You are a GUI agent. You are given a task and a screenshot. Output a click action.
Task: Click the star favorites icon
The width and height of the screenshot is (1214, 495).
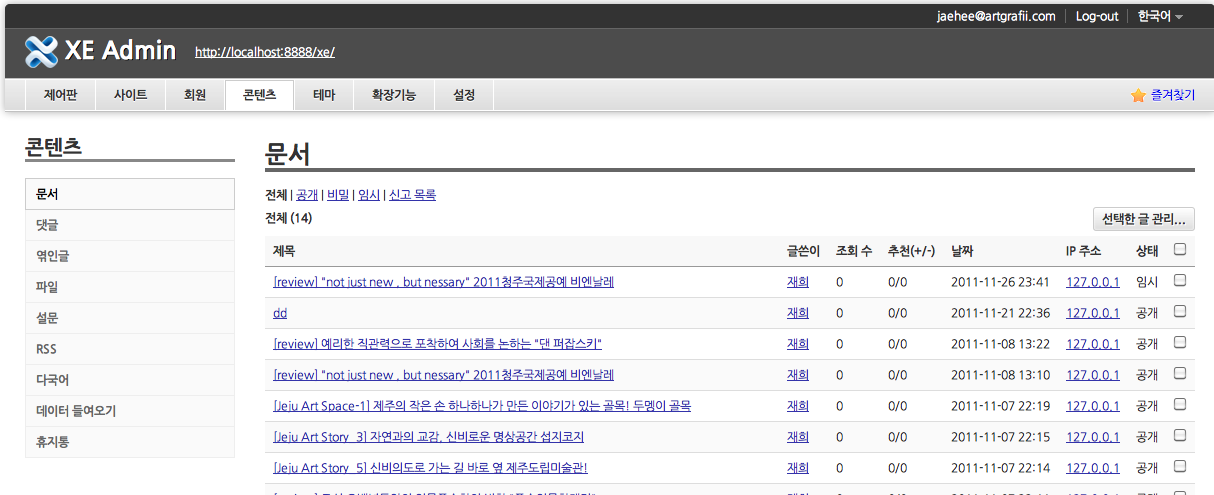(x=1137, y=95)
